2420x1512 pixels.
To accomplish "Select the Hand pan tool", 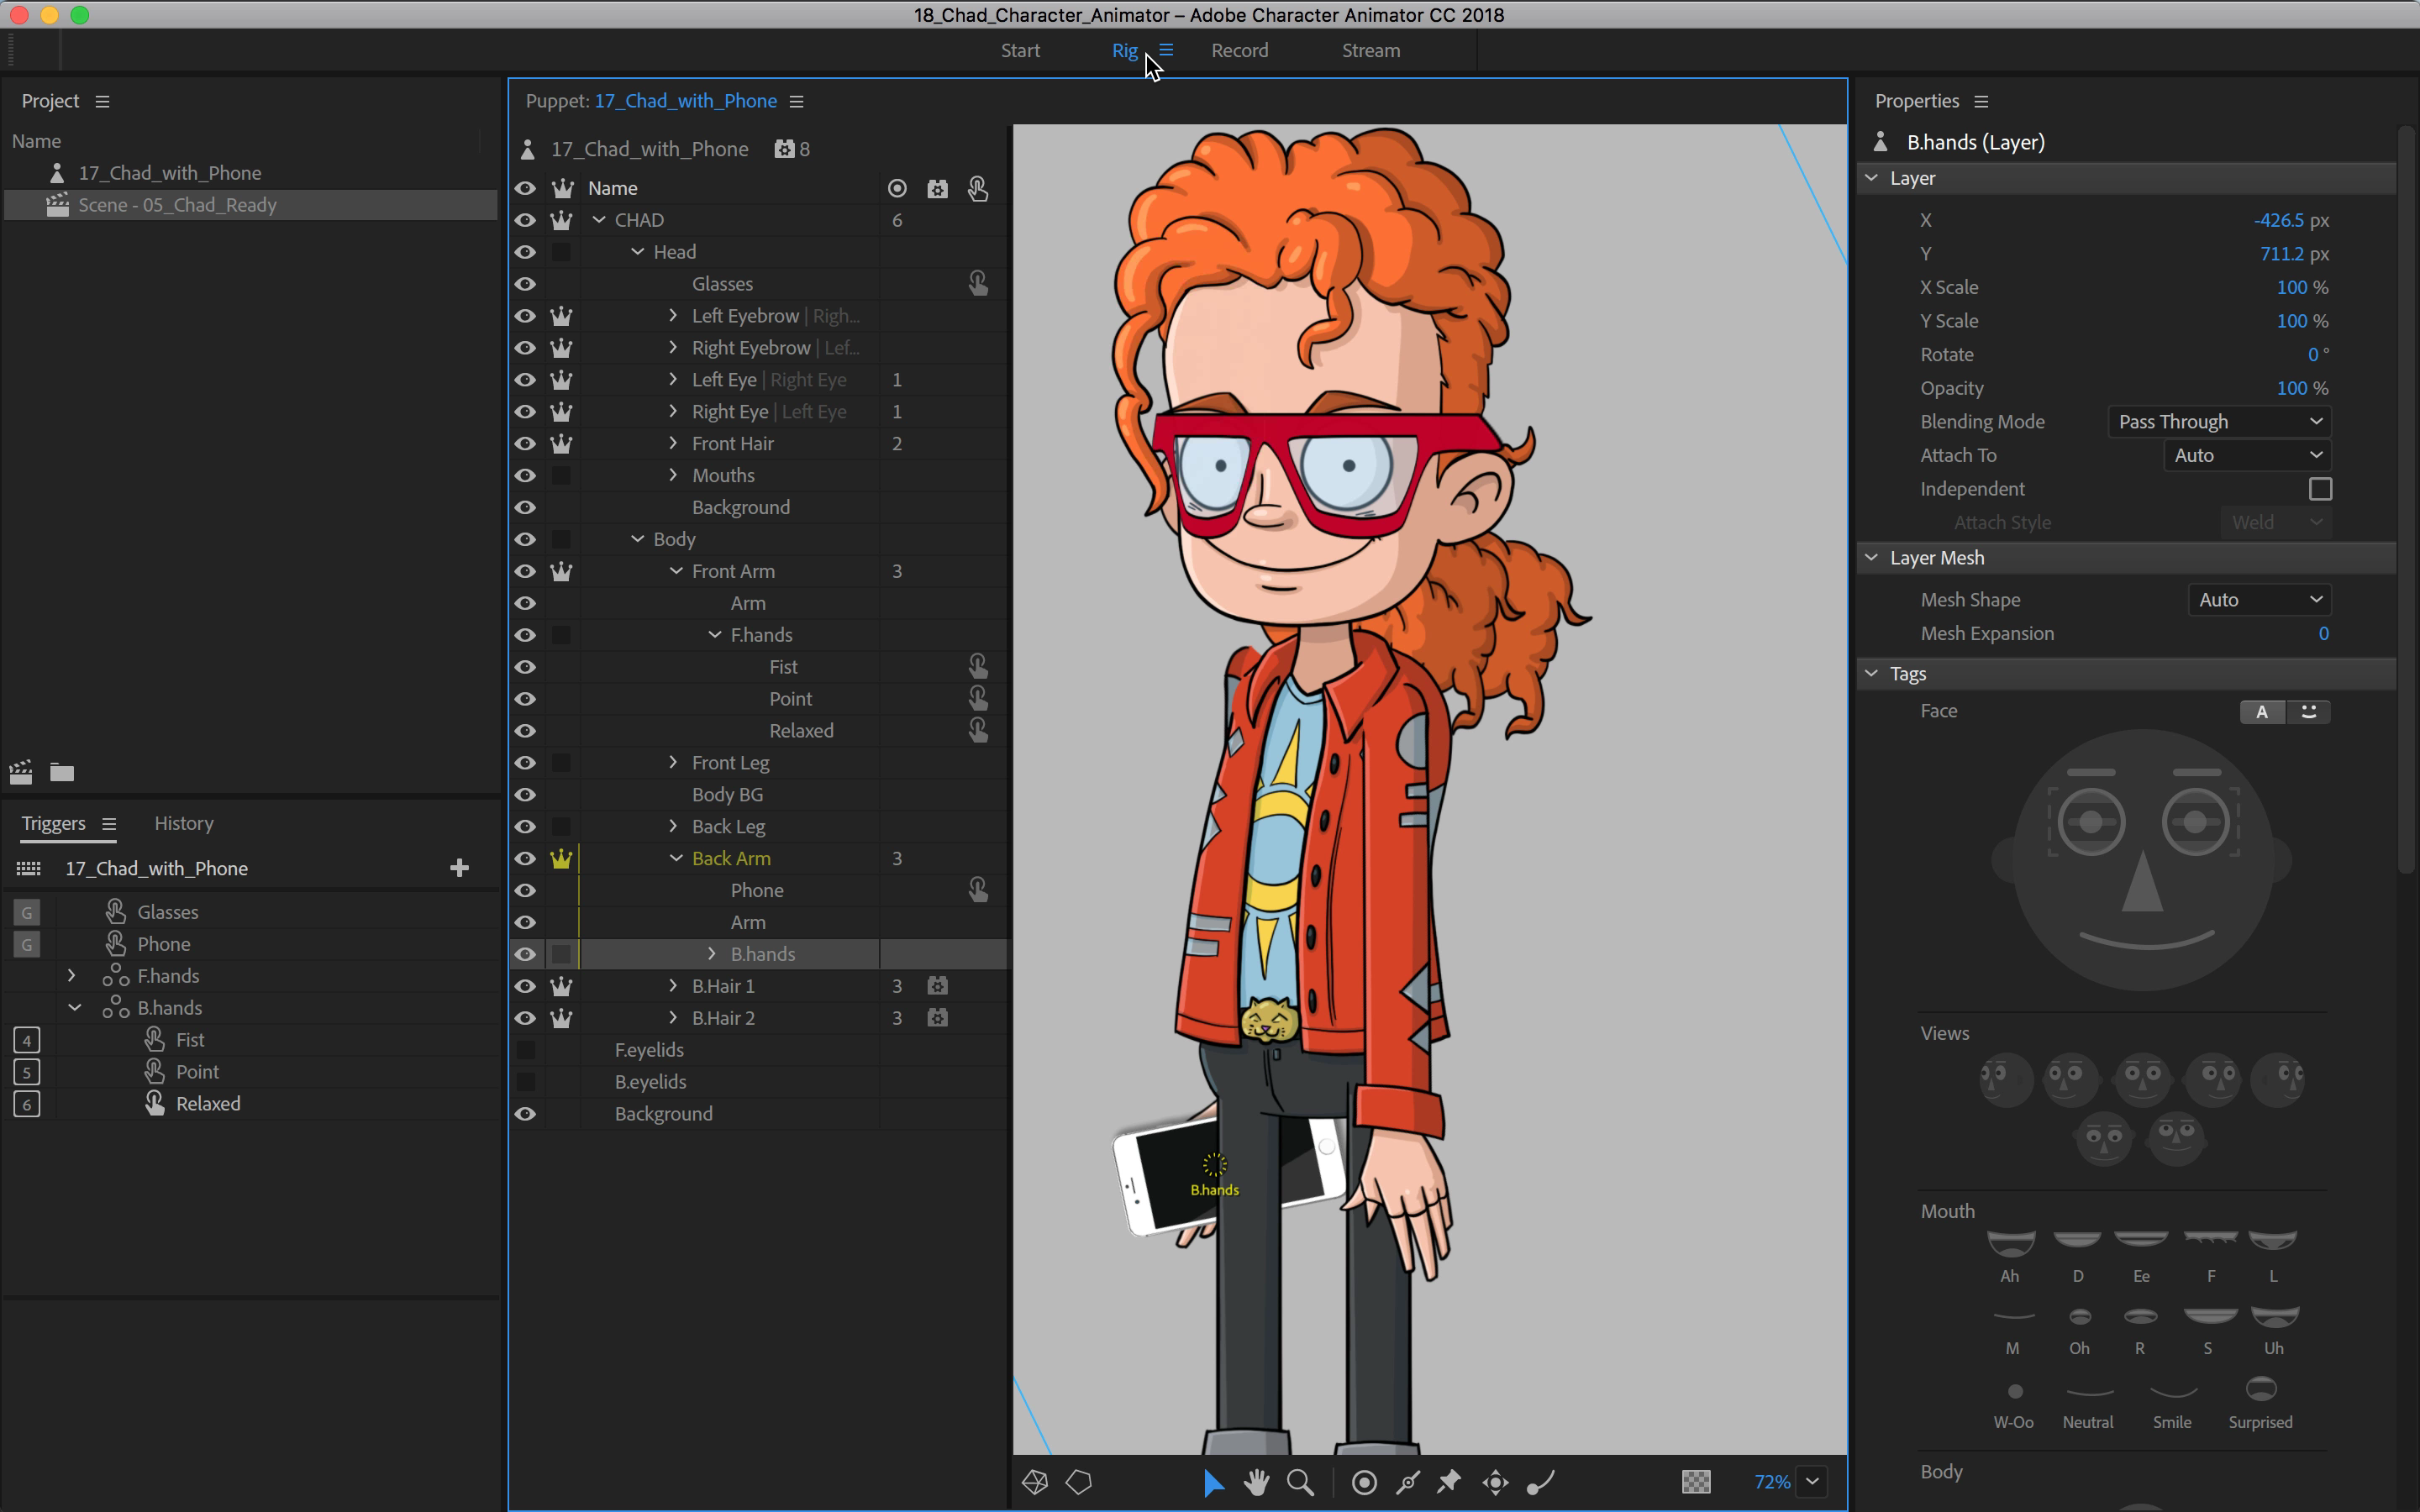I will 1256,1482.
